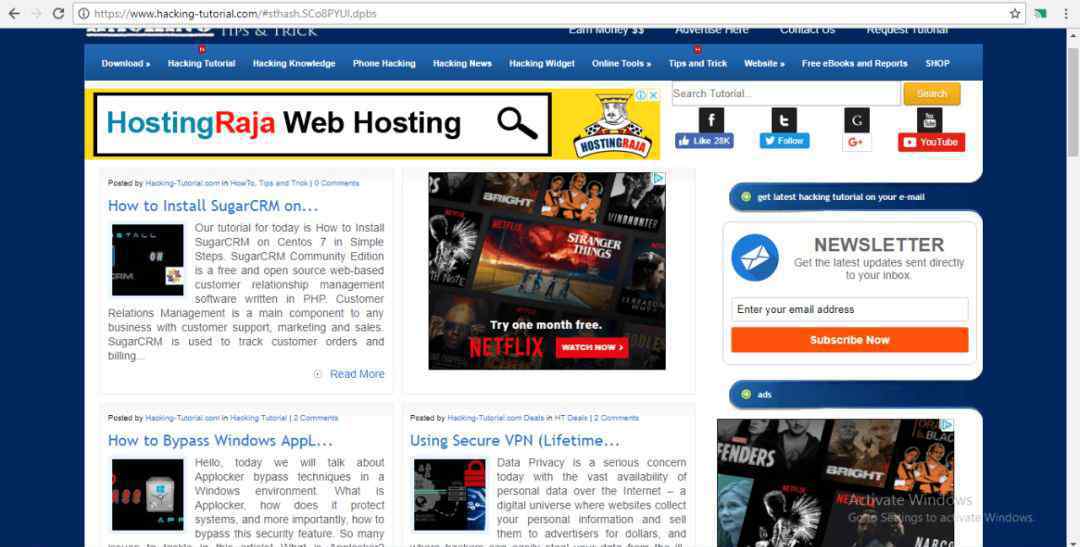Open Free eBooks and Reports menu
Image resolution: width=1080 pixels, height=547 pixels.
pos(855,63)
